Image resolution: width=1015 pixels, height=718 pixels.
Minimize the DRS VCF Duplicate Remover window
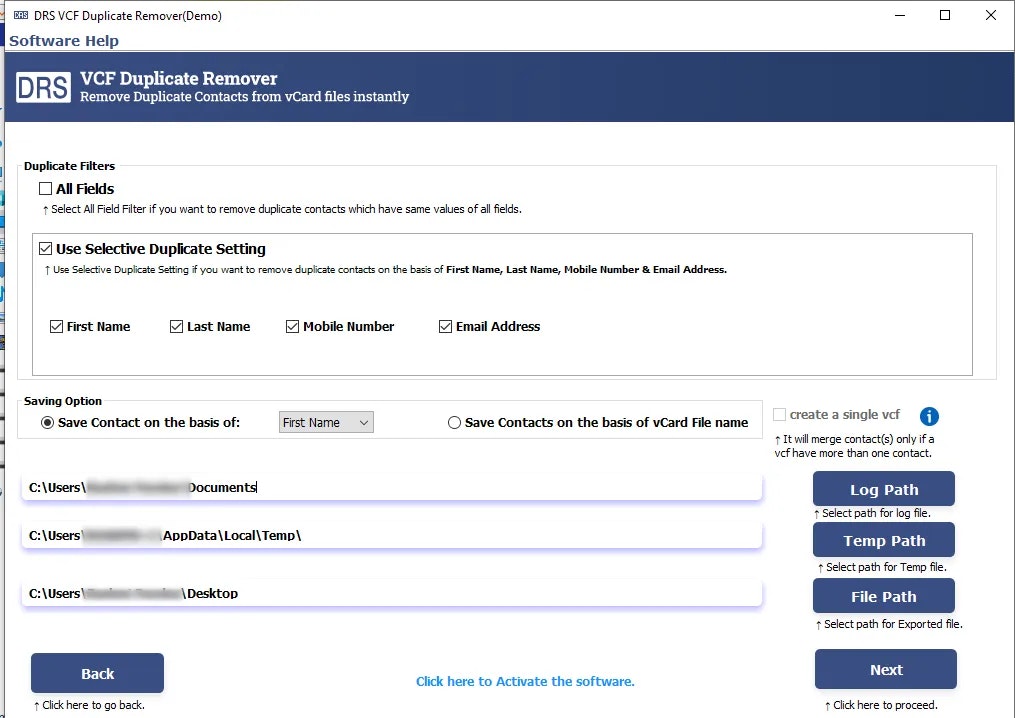(x=900, y=15)
